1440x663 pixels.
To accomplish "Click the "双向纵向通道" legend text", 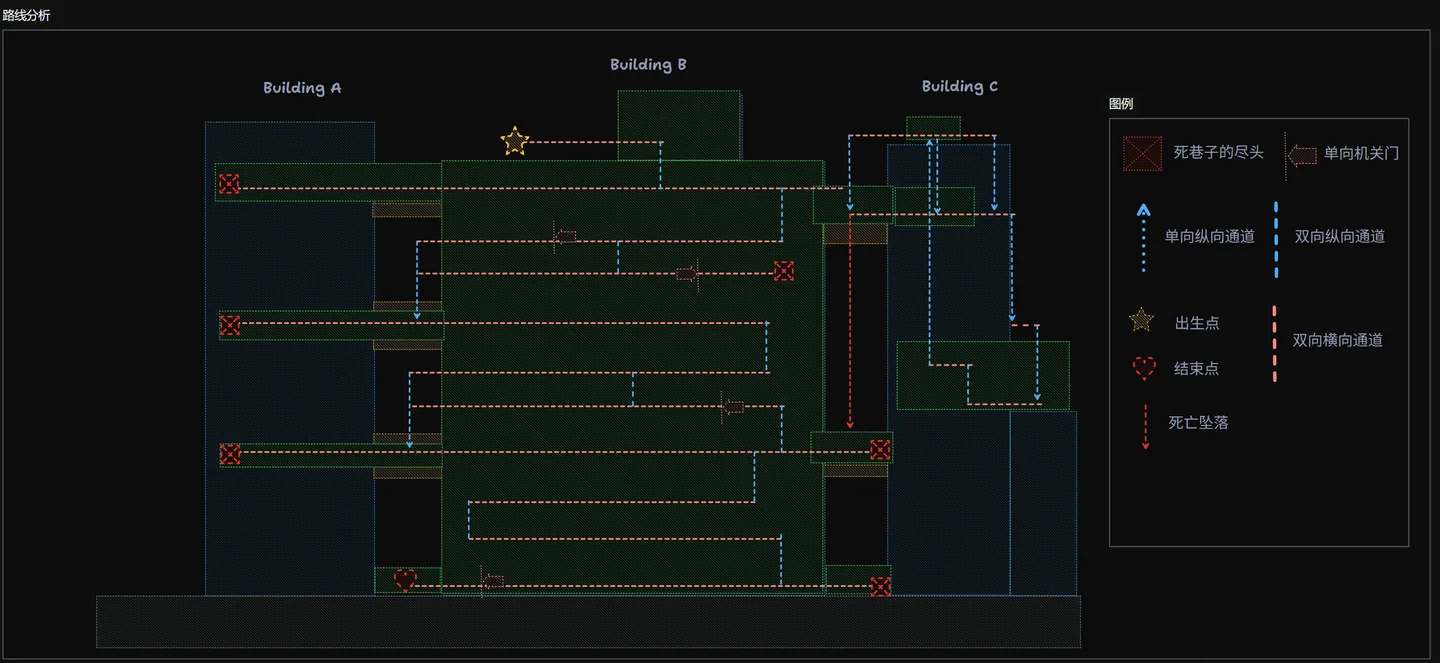I will [x=1340, y=237].
